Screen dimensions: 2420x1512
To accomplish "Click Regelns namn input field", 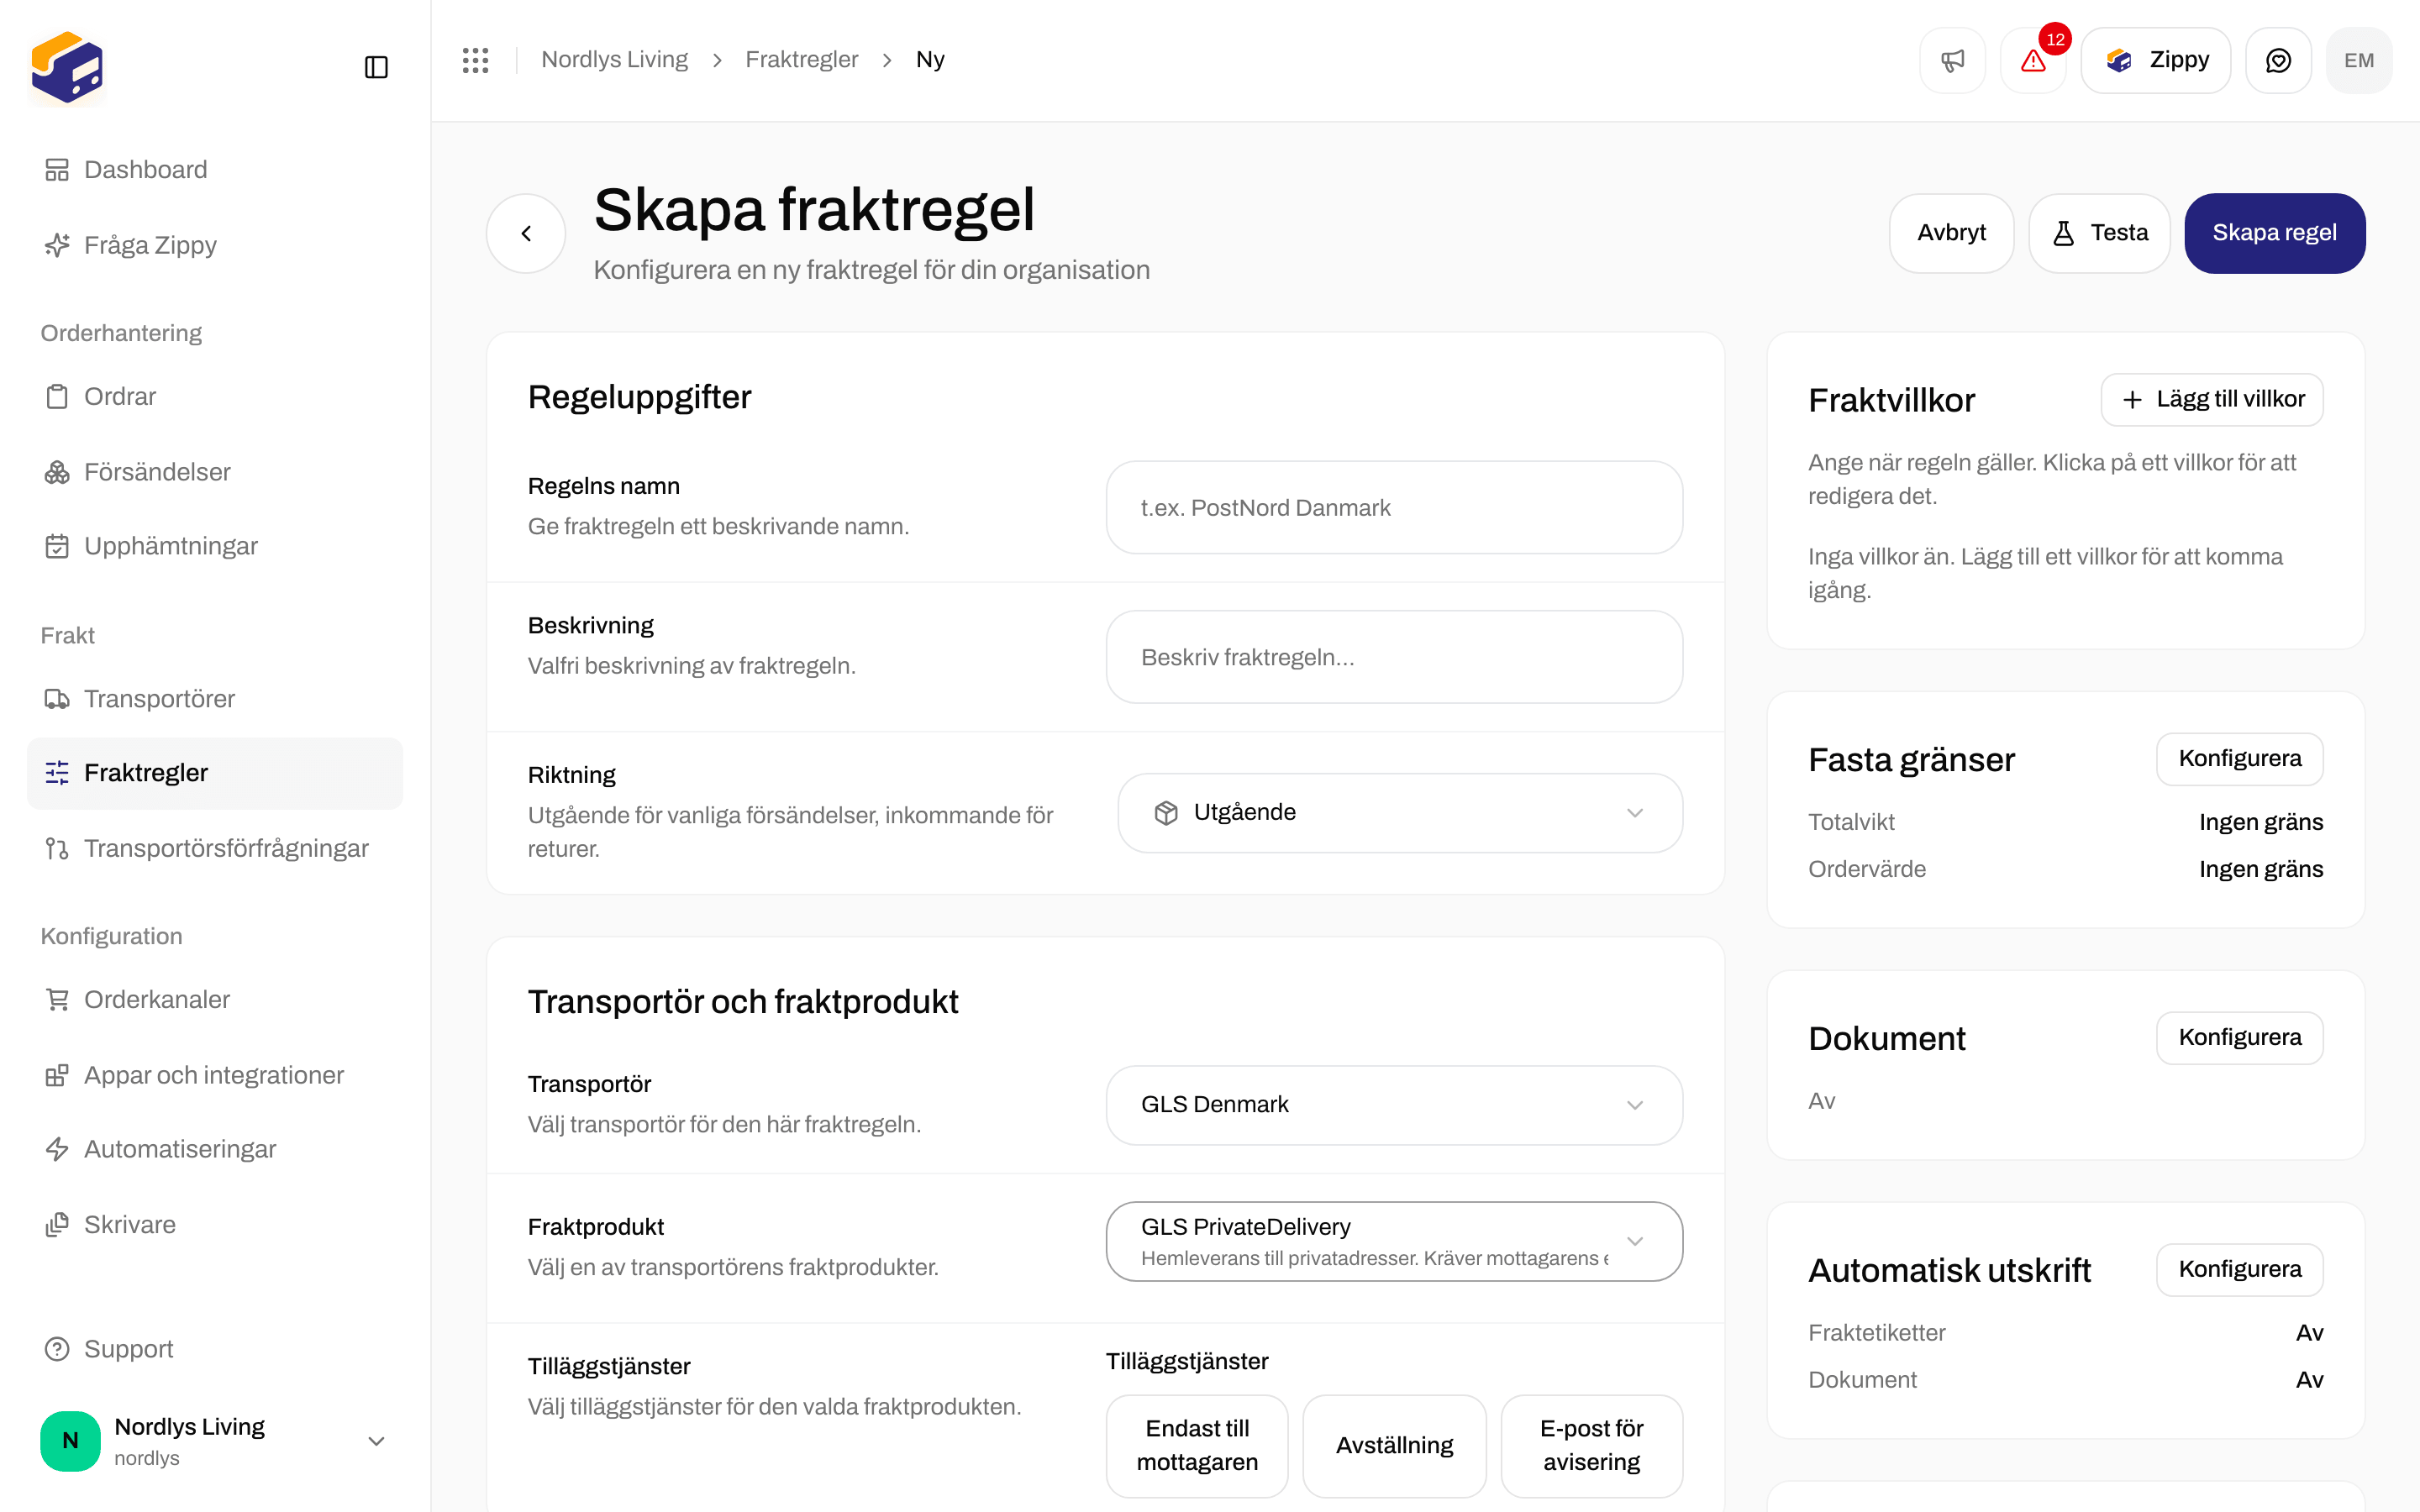I will click(1394, 508).
